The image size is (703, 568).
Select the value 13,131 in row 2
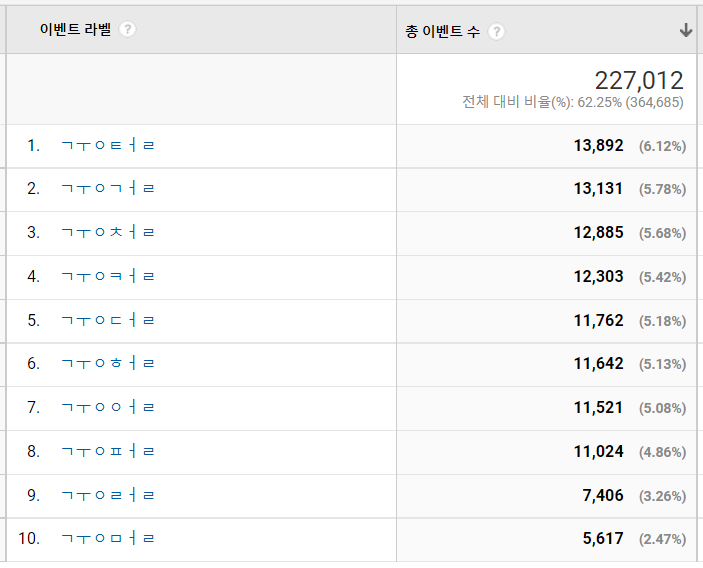[599, 188]
